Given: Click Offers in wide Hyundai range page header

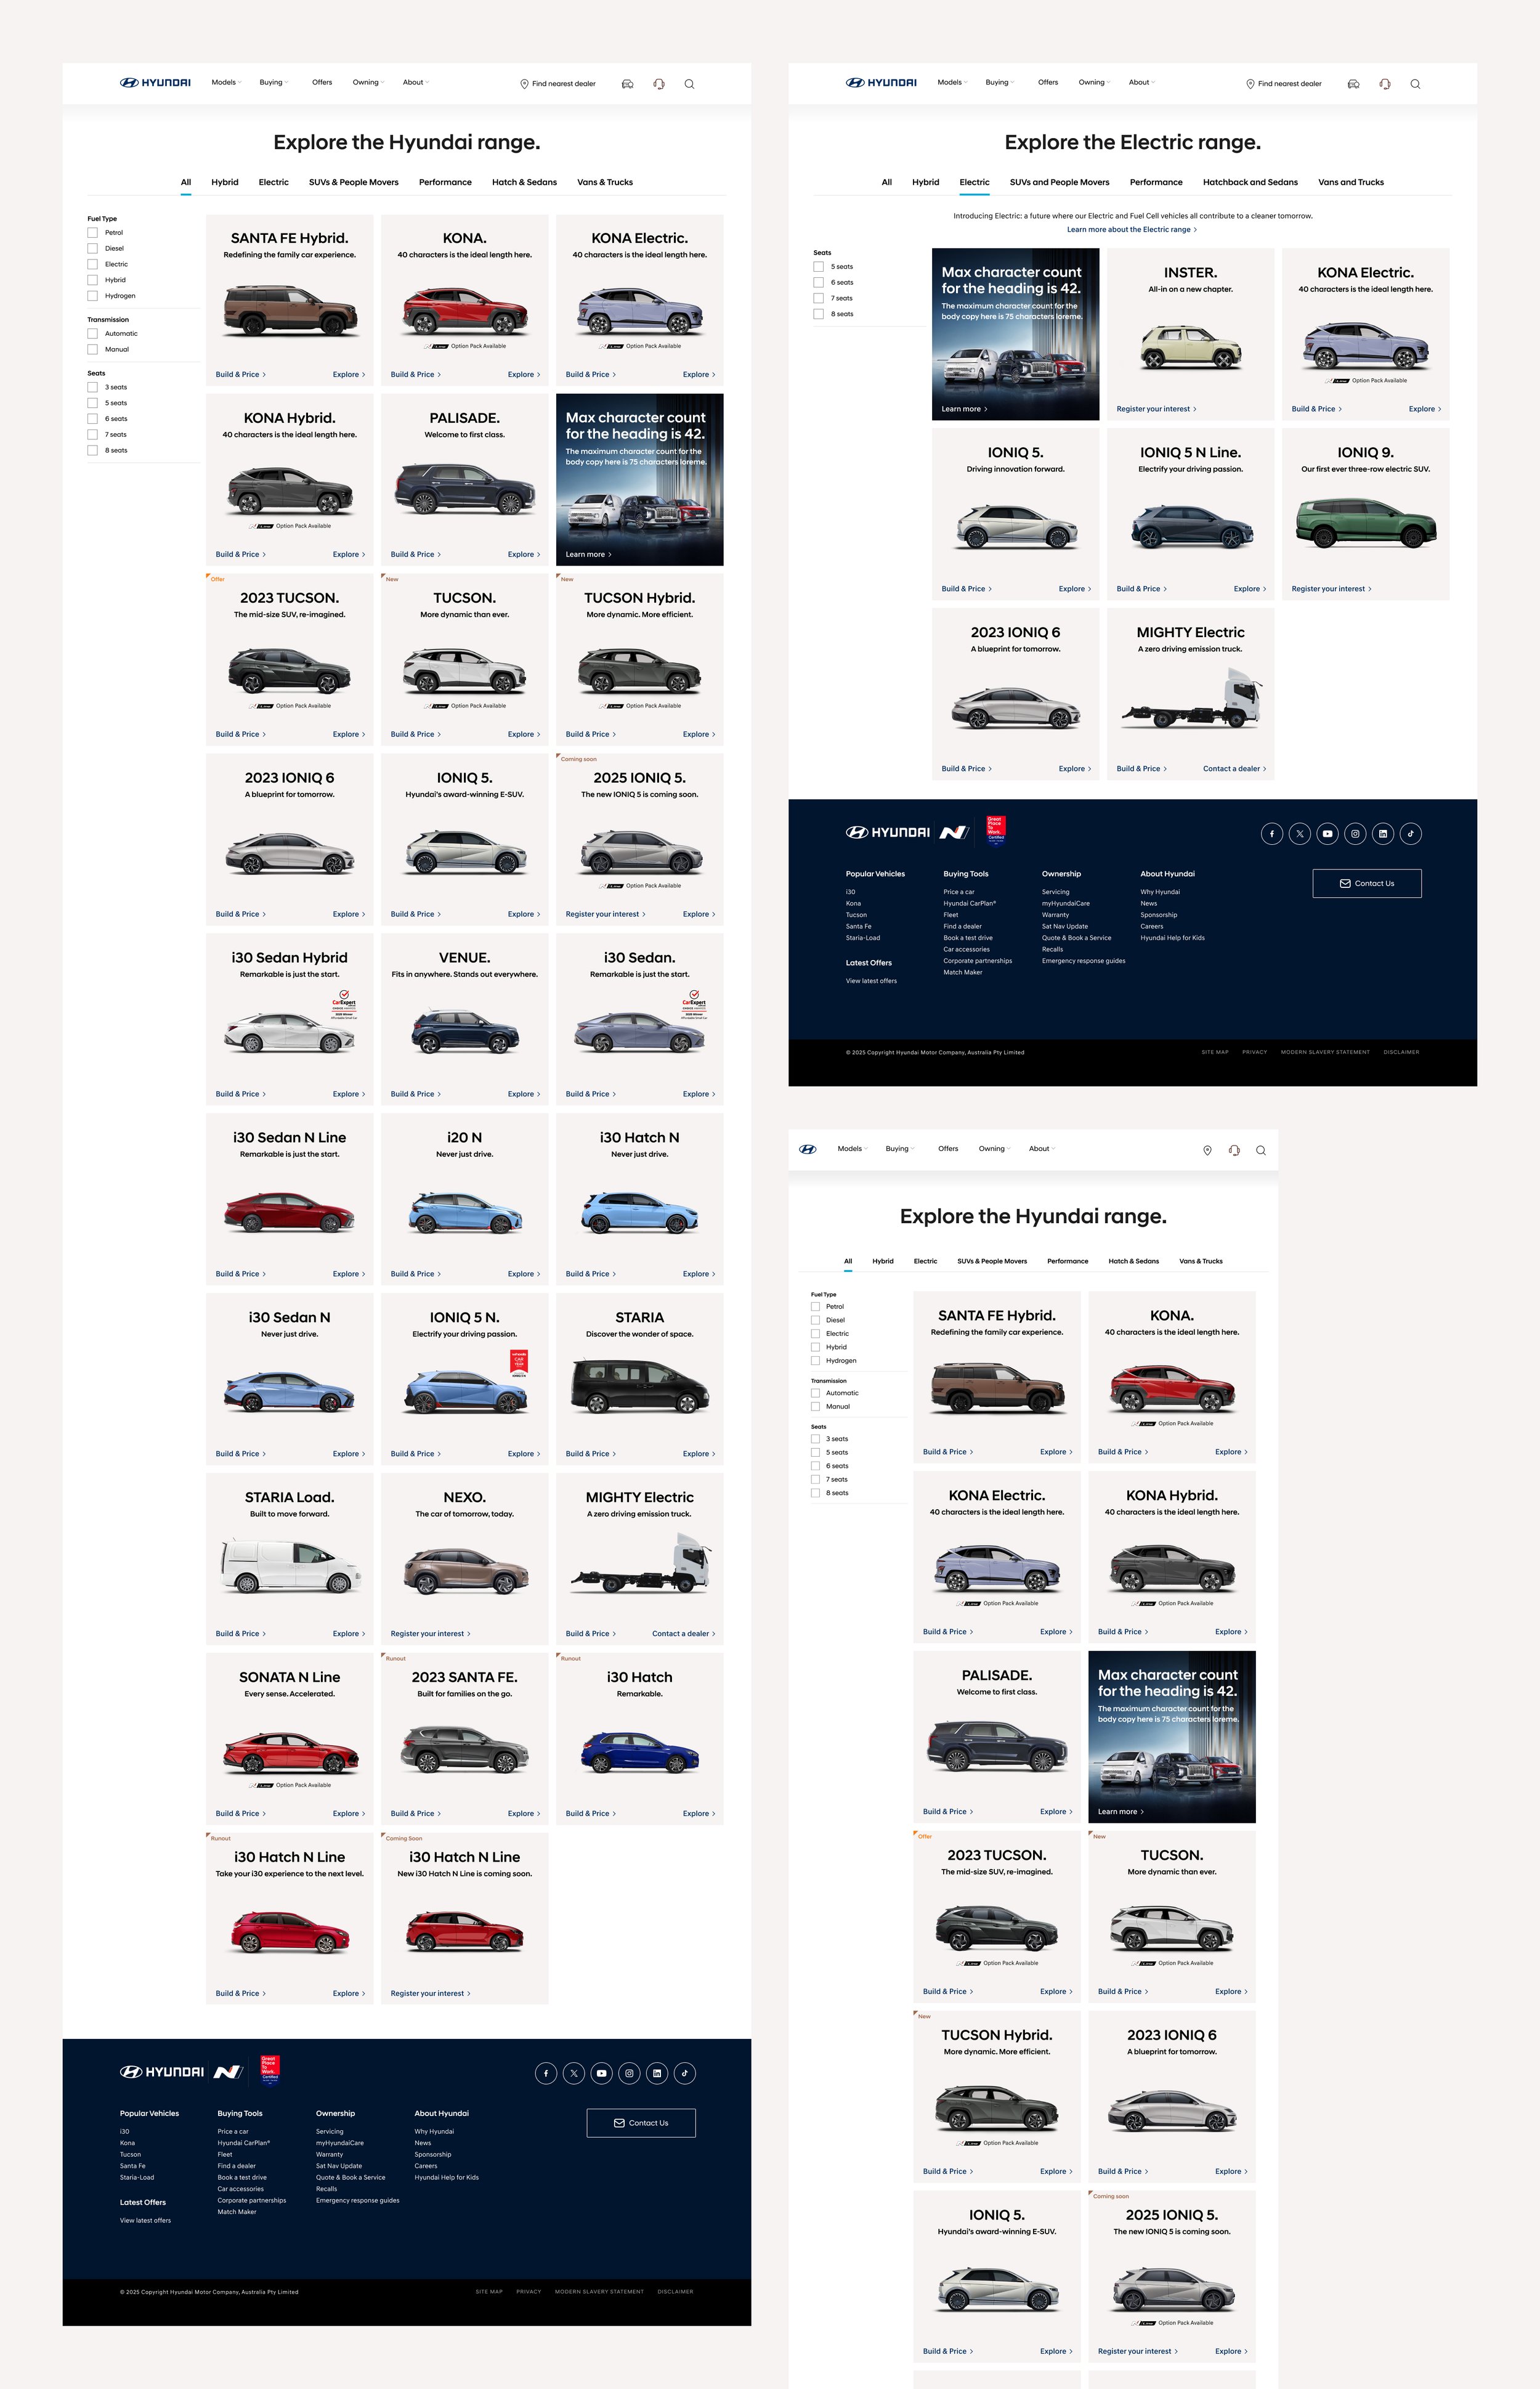Looking at the screenshot, I should pos(322,83).
